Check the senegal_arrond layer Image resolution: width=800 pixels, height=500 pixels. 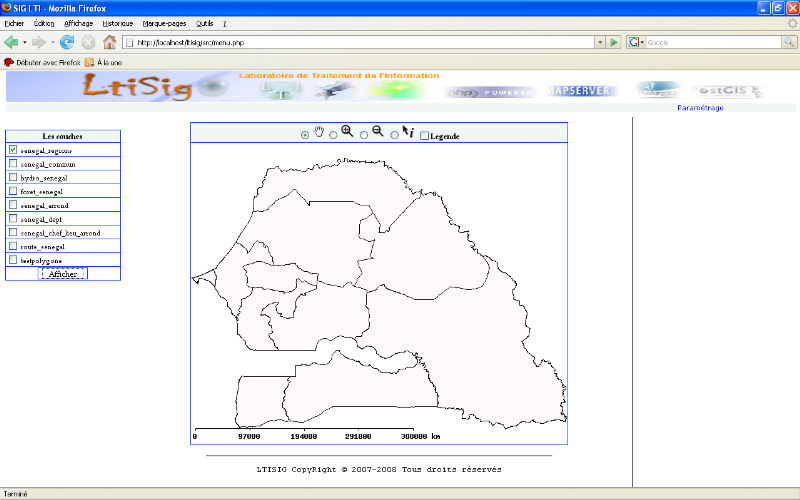pyautogui.click(x=13, y=205)
